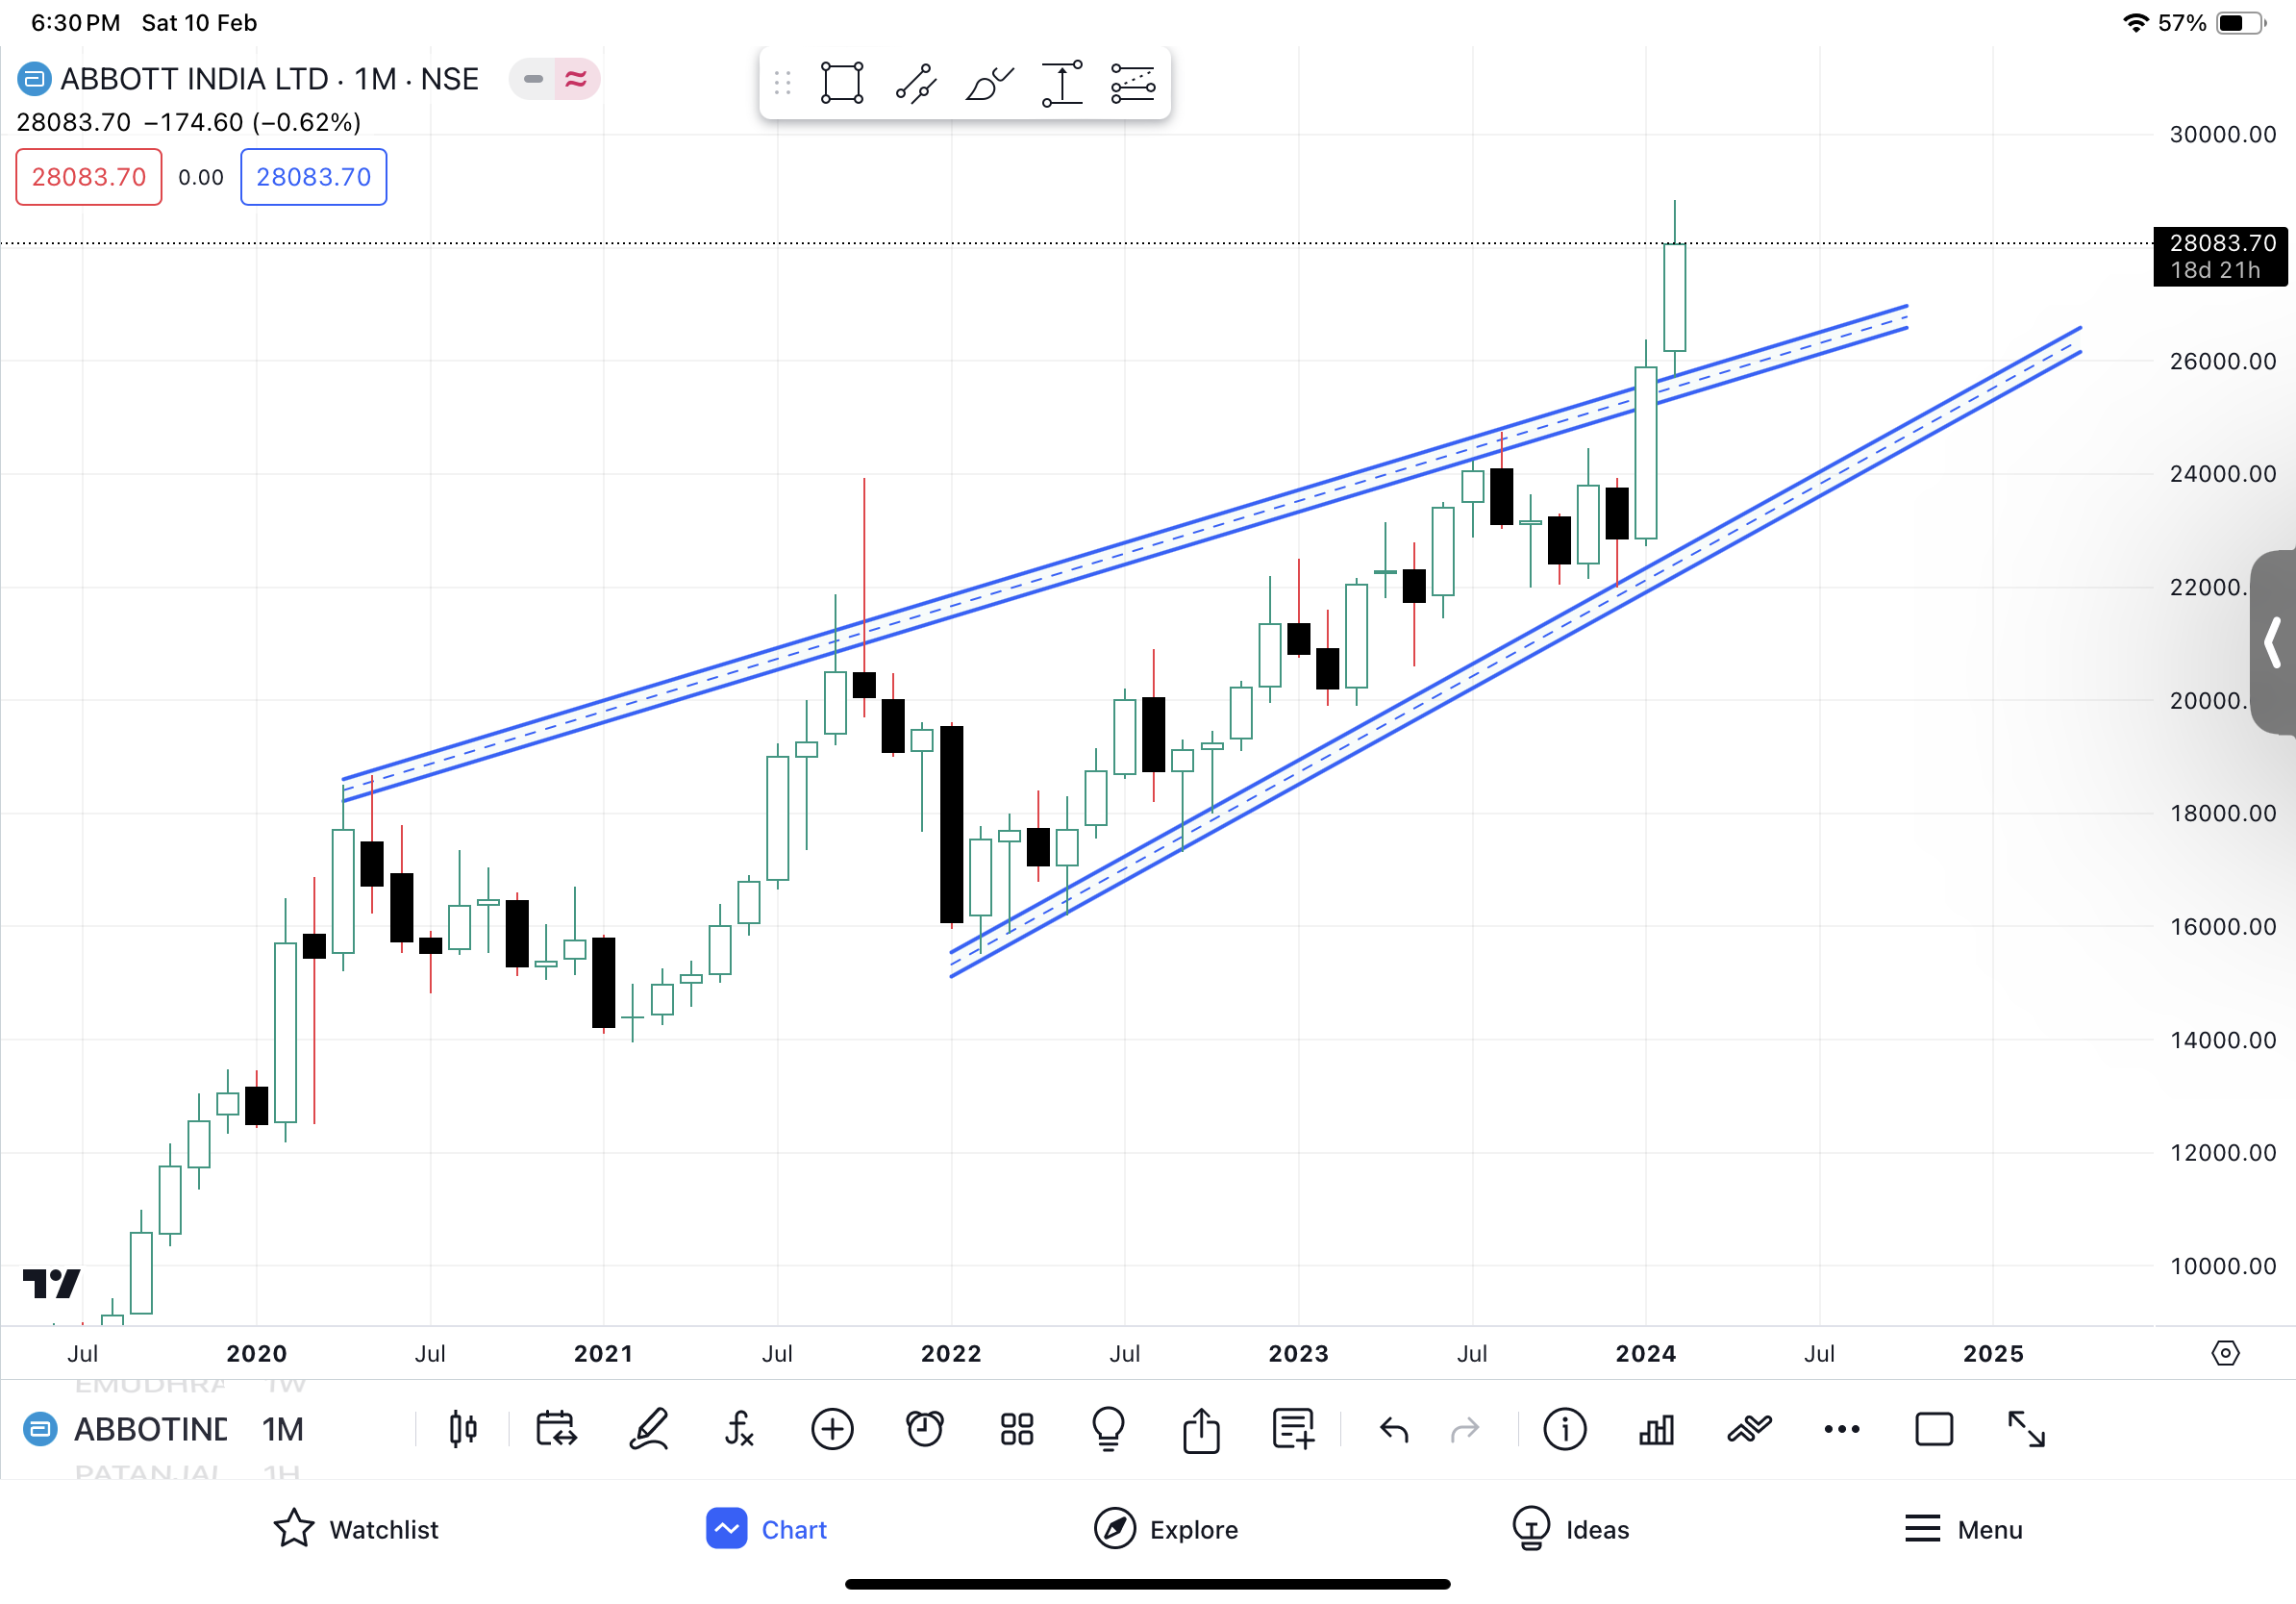This screenshot has width=2296, height=1604.
Task: Redo the last undone action
Action: (1465, 1430)
